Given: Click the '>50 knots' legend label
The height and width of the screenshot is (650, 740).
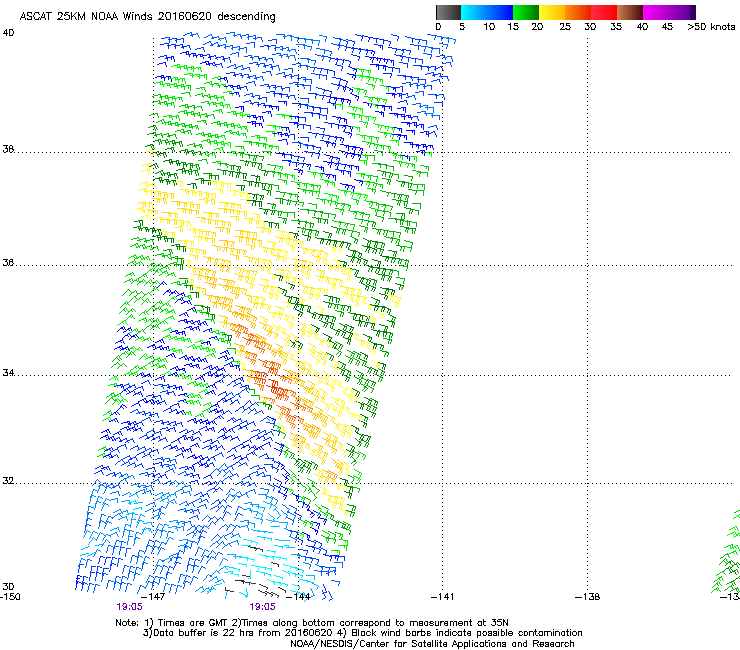Looking at the screenshot, I should [x=711, y=27].
